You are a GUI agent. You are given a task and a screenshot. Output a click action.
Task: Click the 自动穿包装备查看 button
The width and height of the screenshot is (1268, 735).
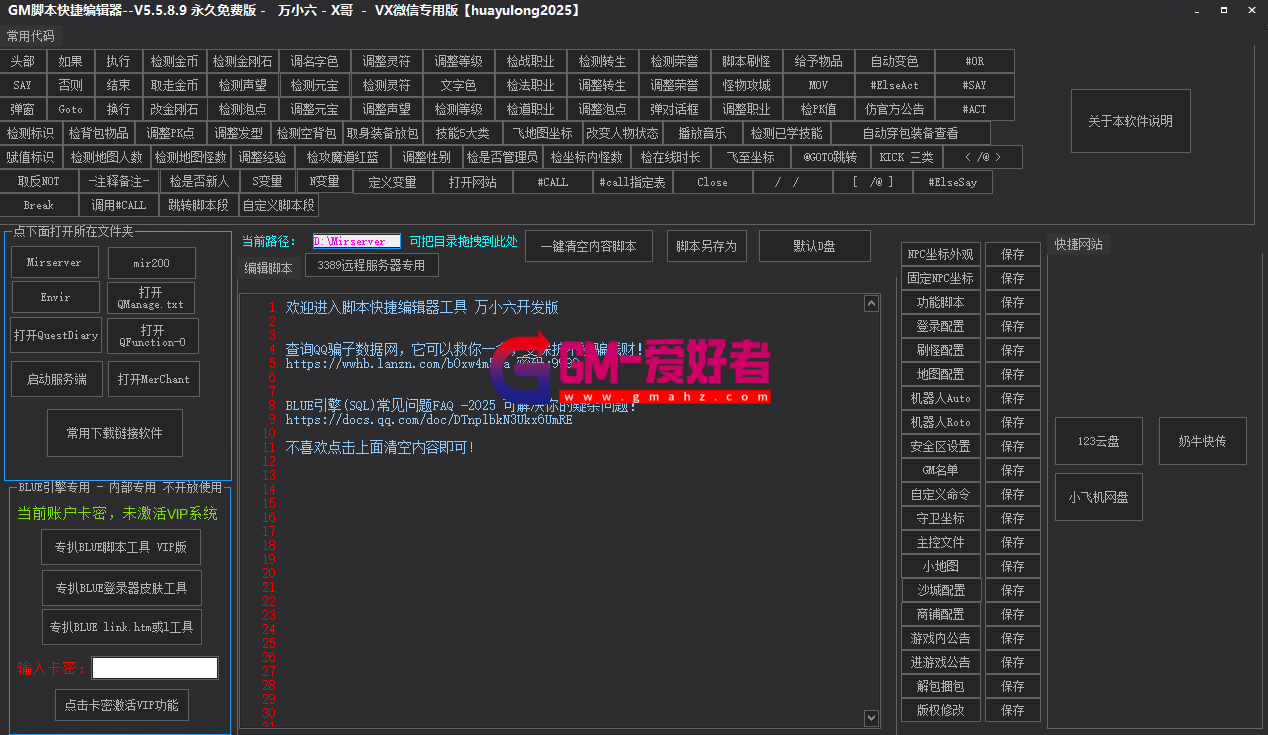910,133
